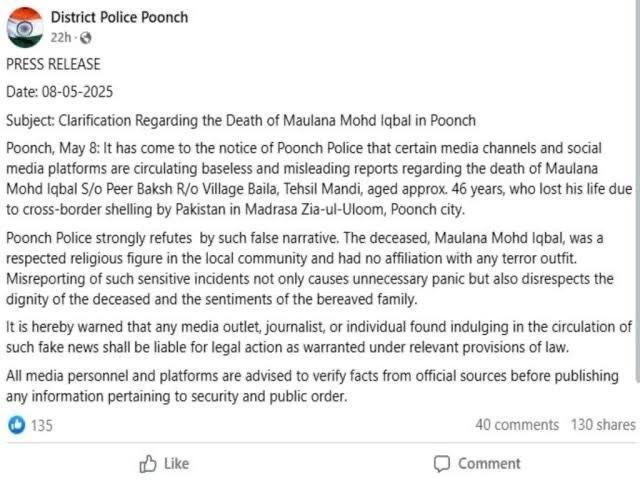Click the blue like reaction icon

tap(17, 425)
